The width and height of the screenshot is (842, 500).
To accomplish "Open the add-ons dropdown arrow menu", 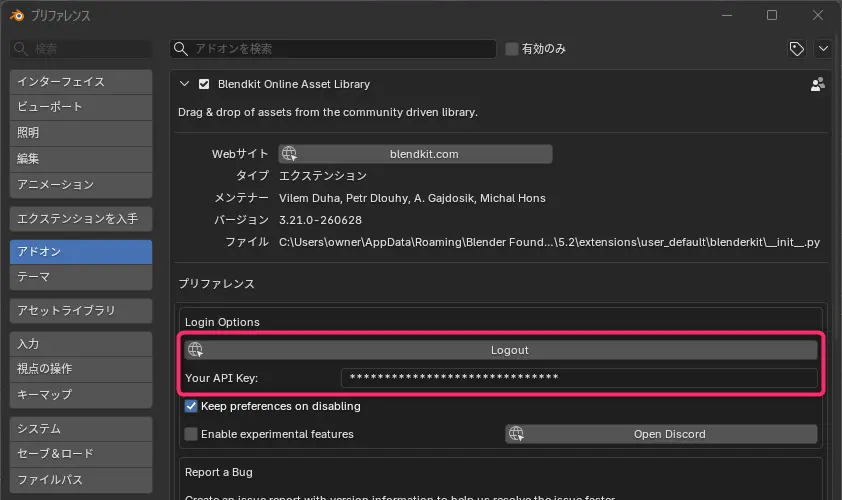I will coord(823,49).
